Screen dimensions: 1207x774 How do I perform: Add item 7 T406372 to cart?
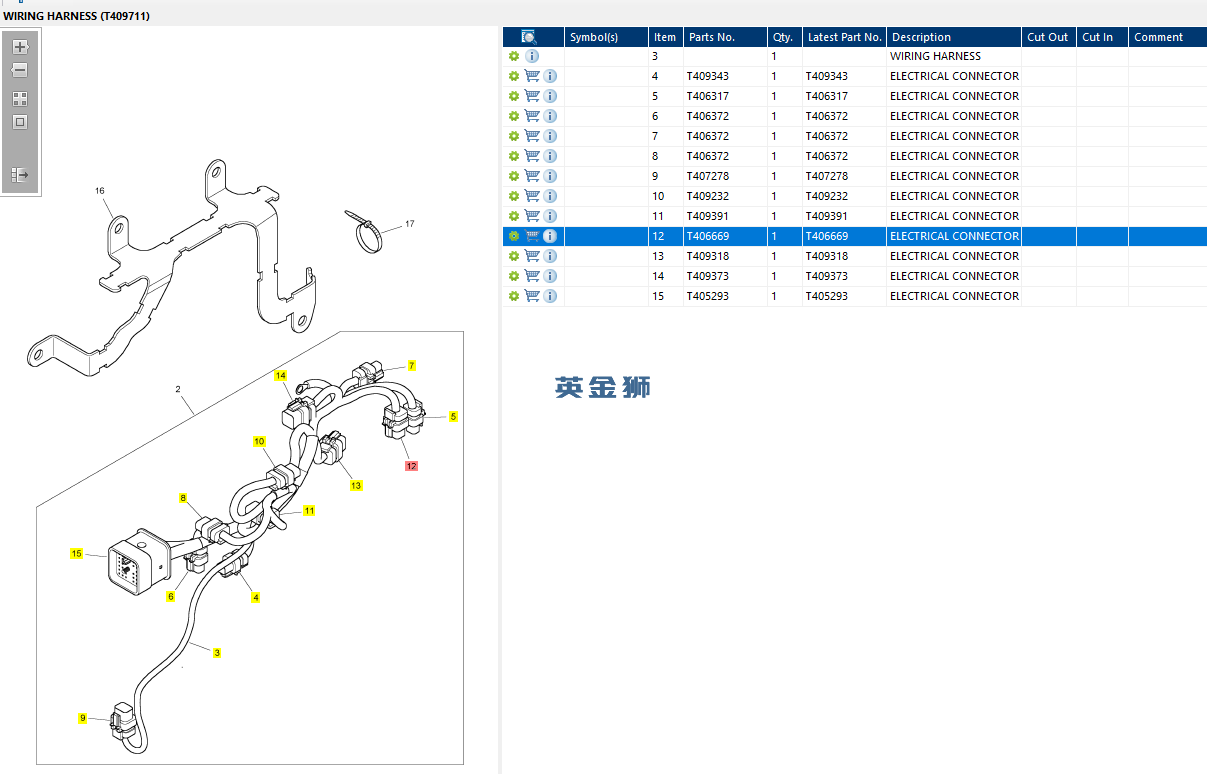[532, 136]
